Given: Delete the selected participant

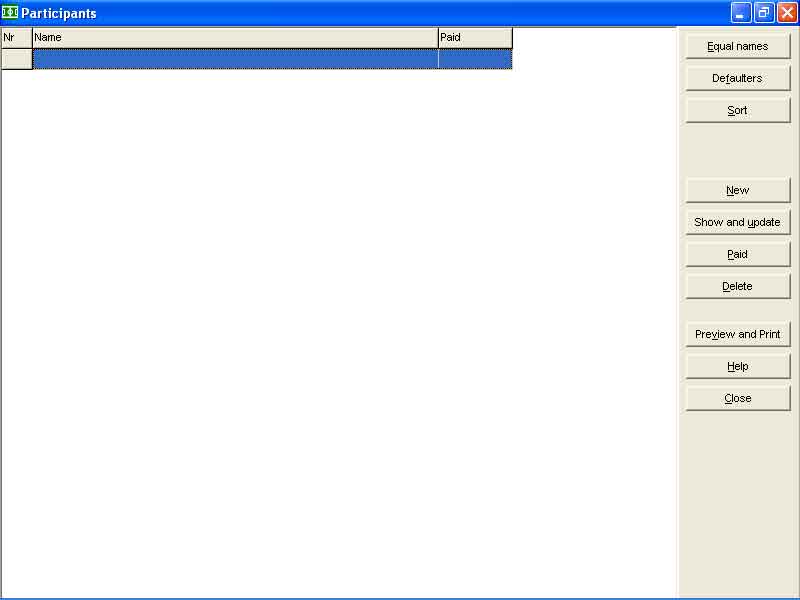Looking at the screenshot, I should tap(738, 286).
